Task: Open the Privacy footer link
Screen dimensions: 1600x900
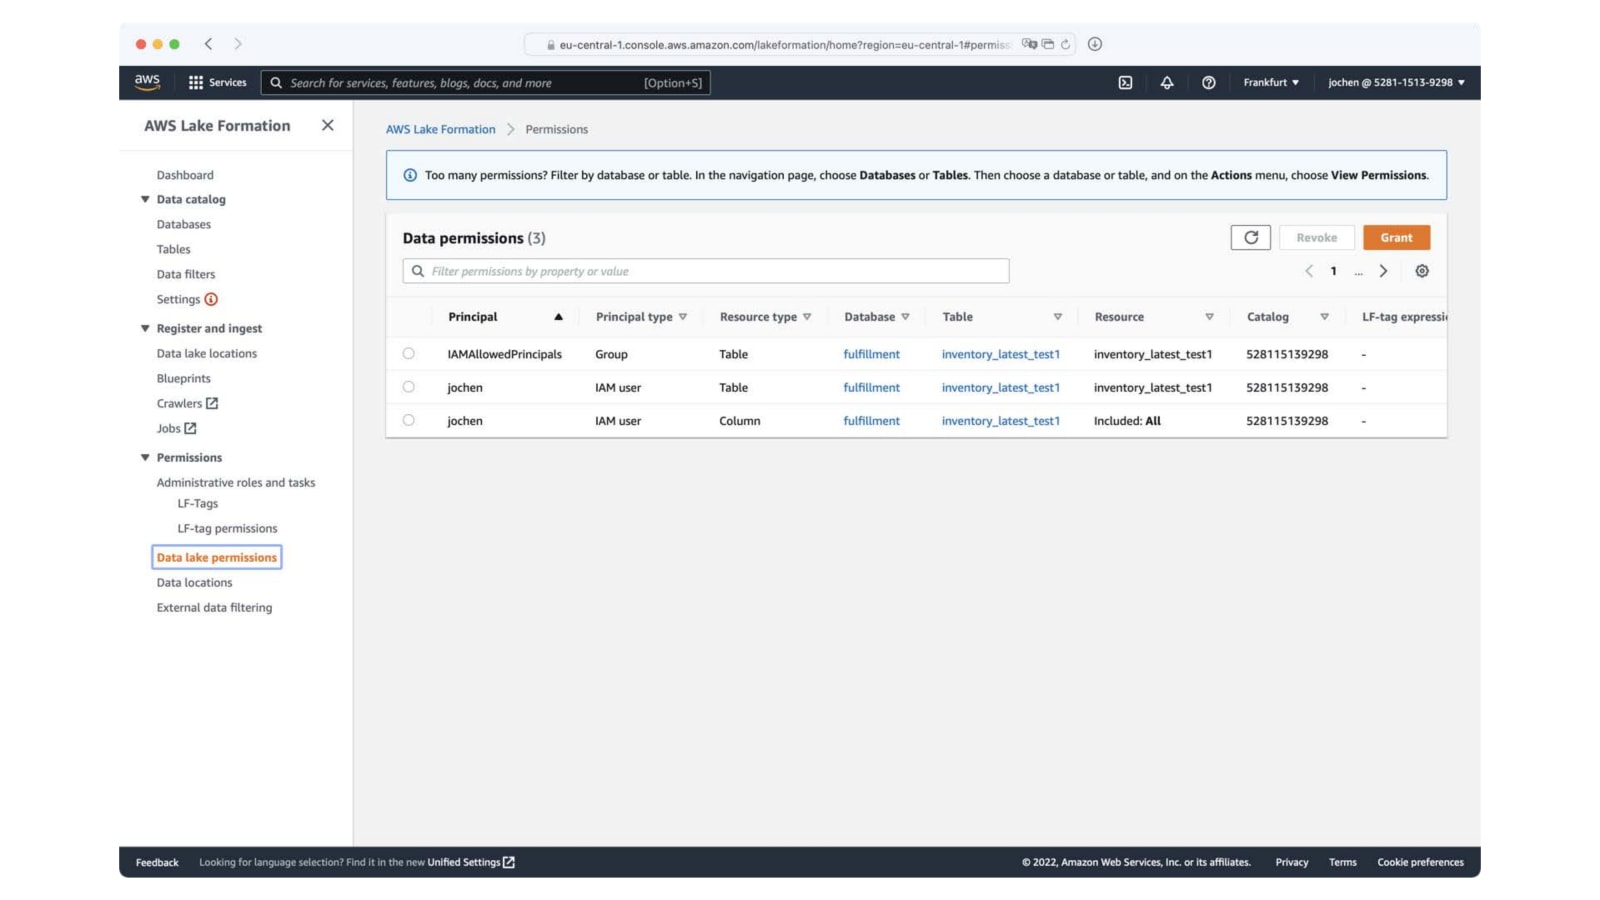Action: point(1291,862)
